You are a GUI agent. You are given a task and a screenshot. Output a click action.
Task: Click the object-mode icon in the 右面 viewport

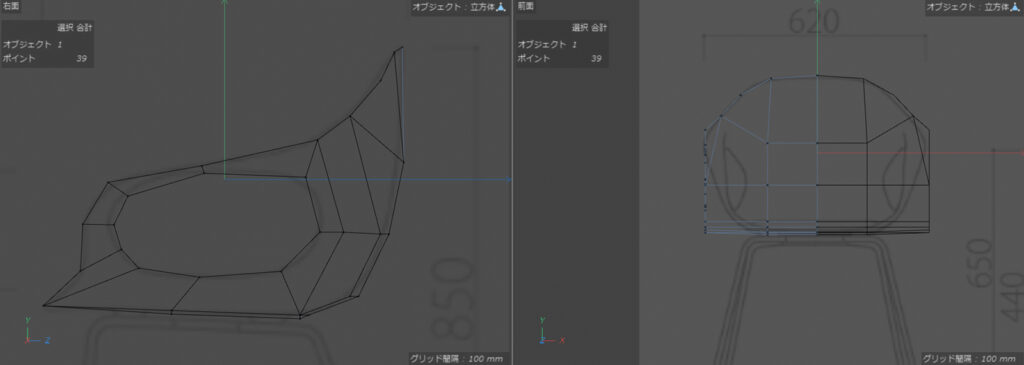point(502,8)
